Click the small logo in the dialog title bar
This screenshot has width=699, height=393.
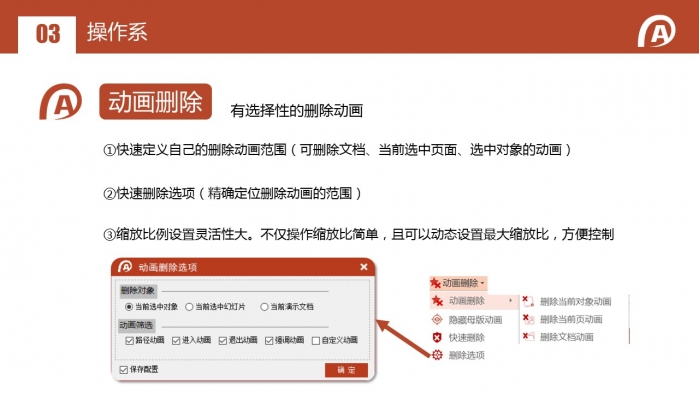point(125,266)
